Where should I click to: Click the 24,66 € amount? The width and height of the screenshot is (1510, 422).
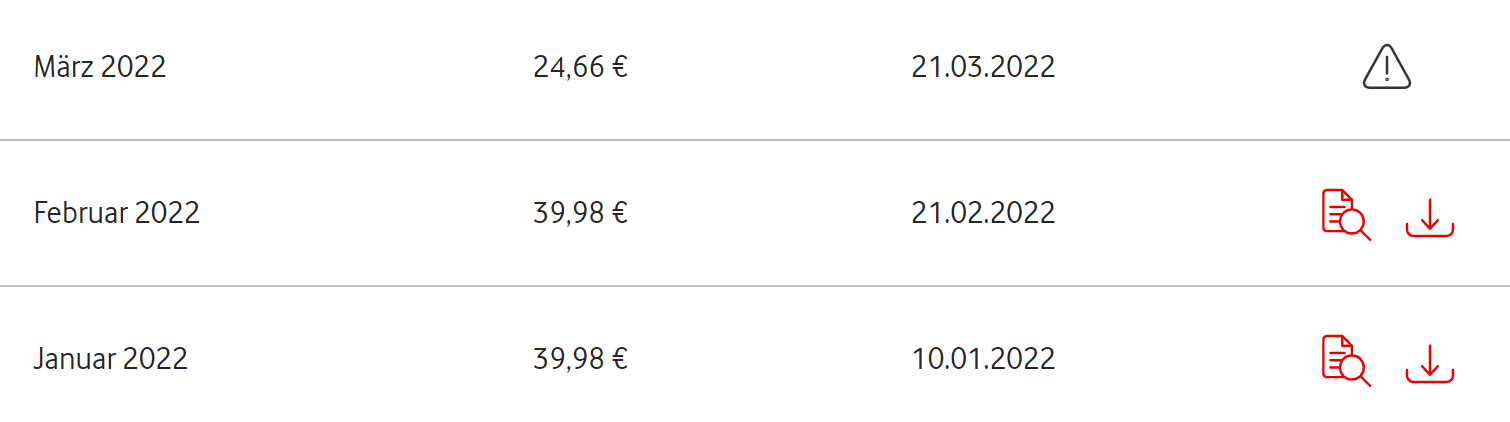point(580,67)
